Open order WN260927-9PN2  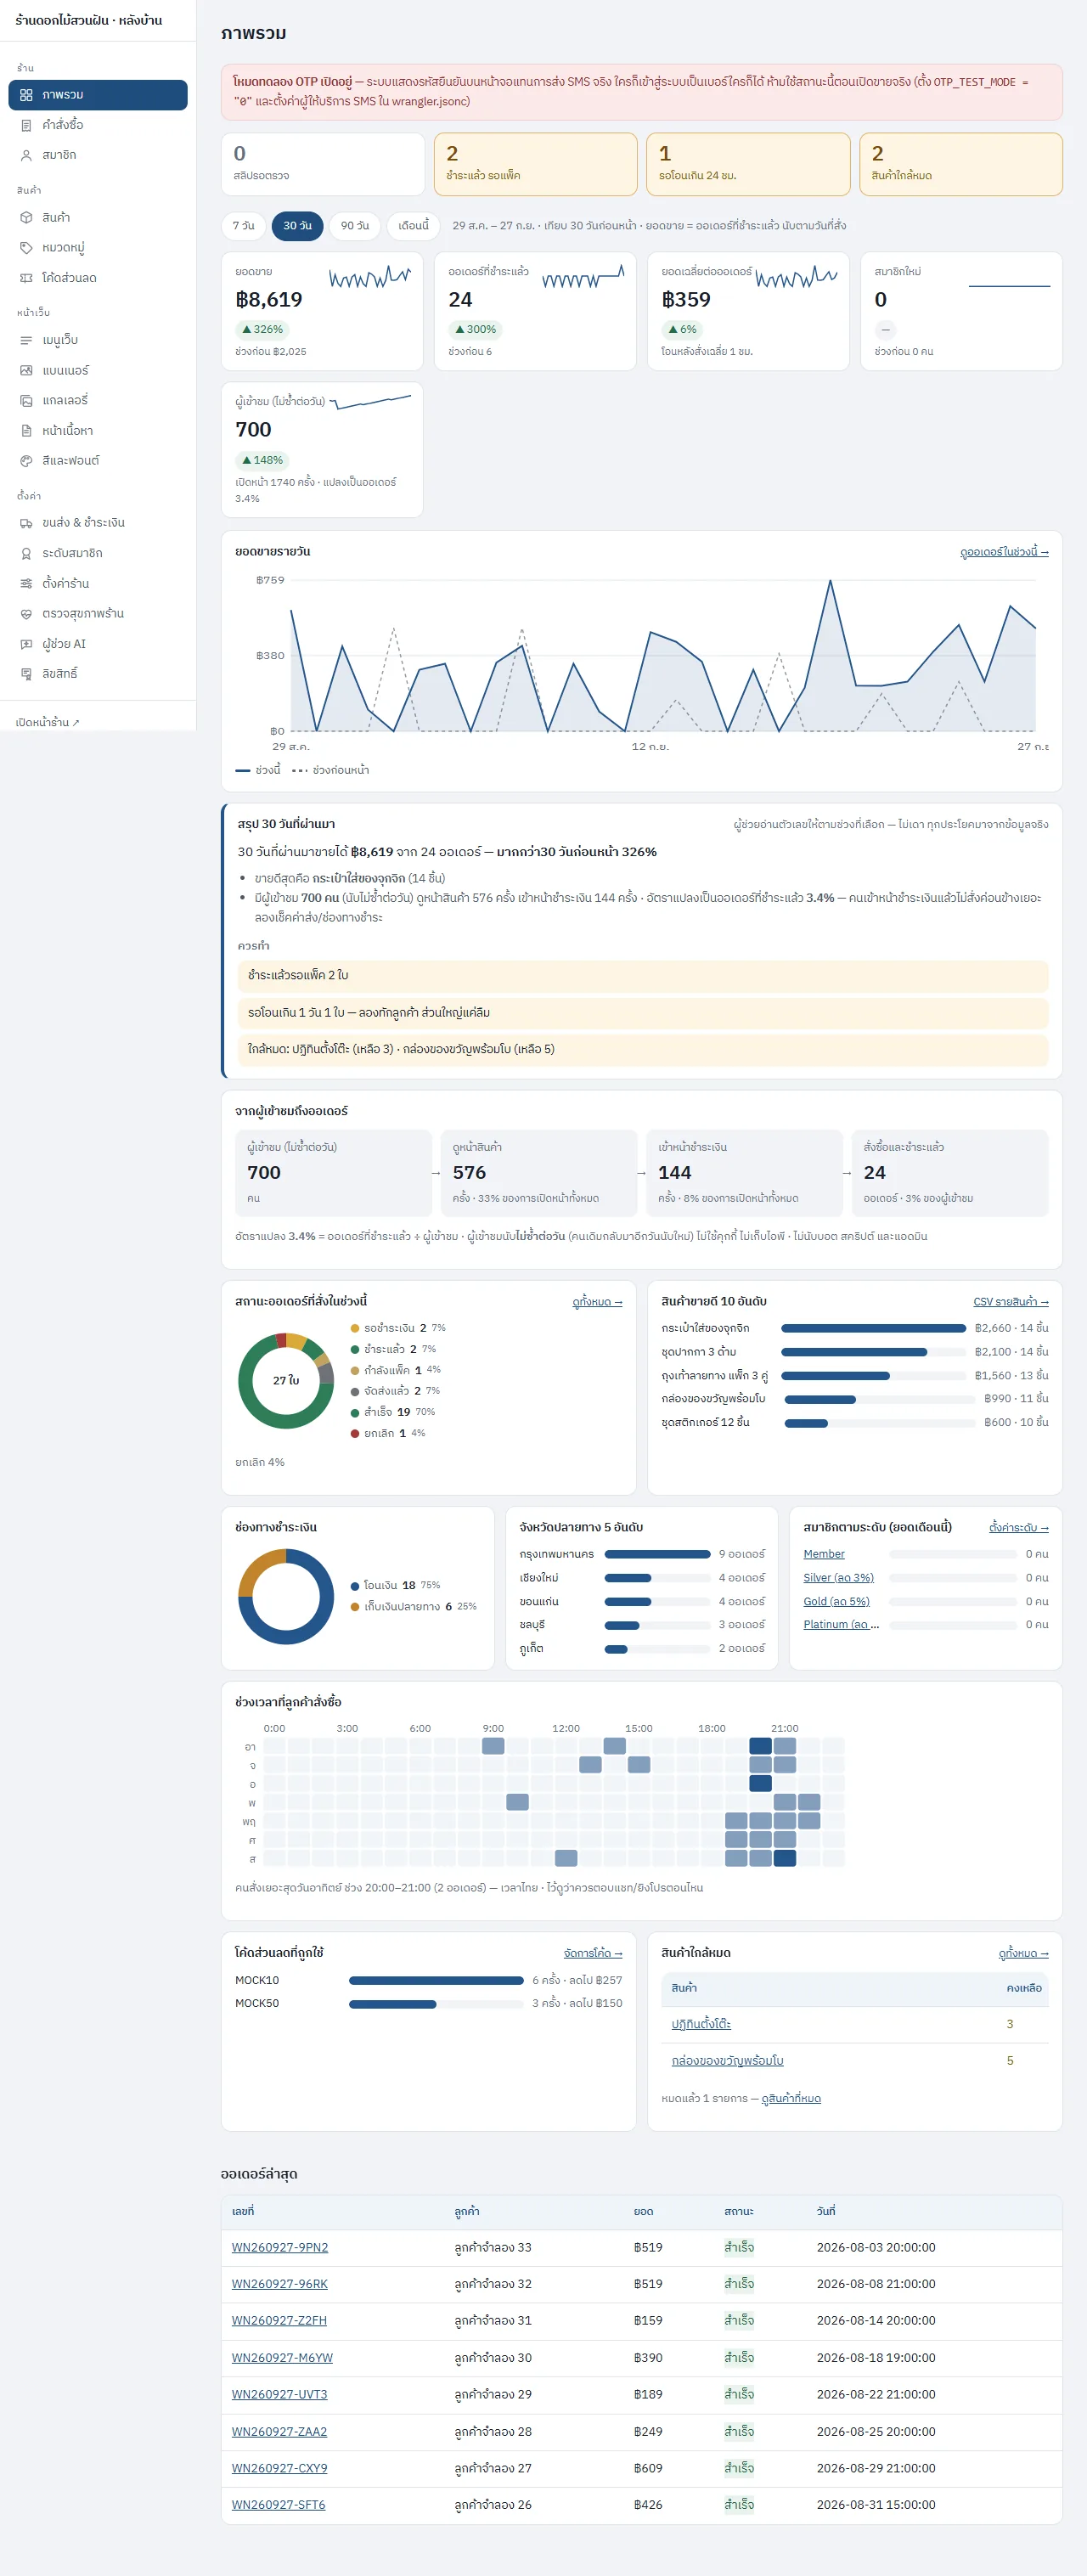click(x=280, y=2248)
